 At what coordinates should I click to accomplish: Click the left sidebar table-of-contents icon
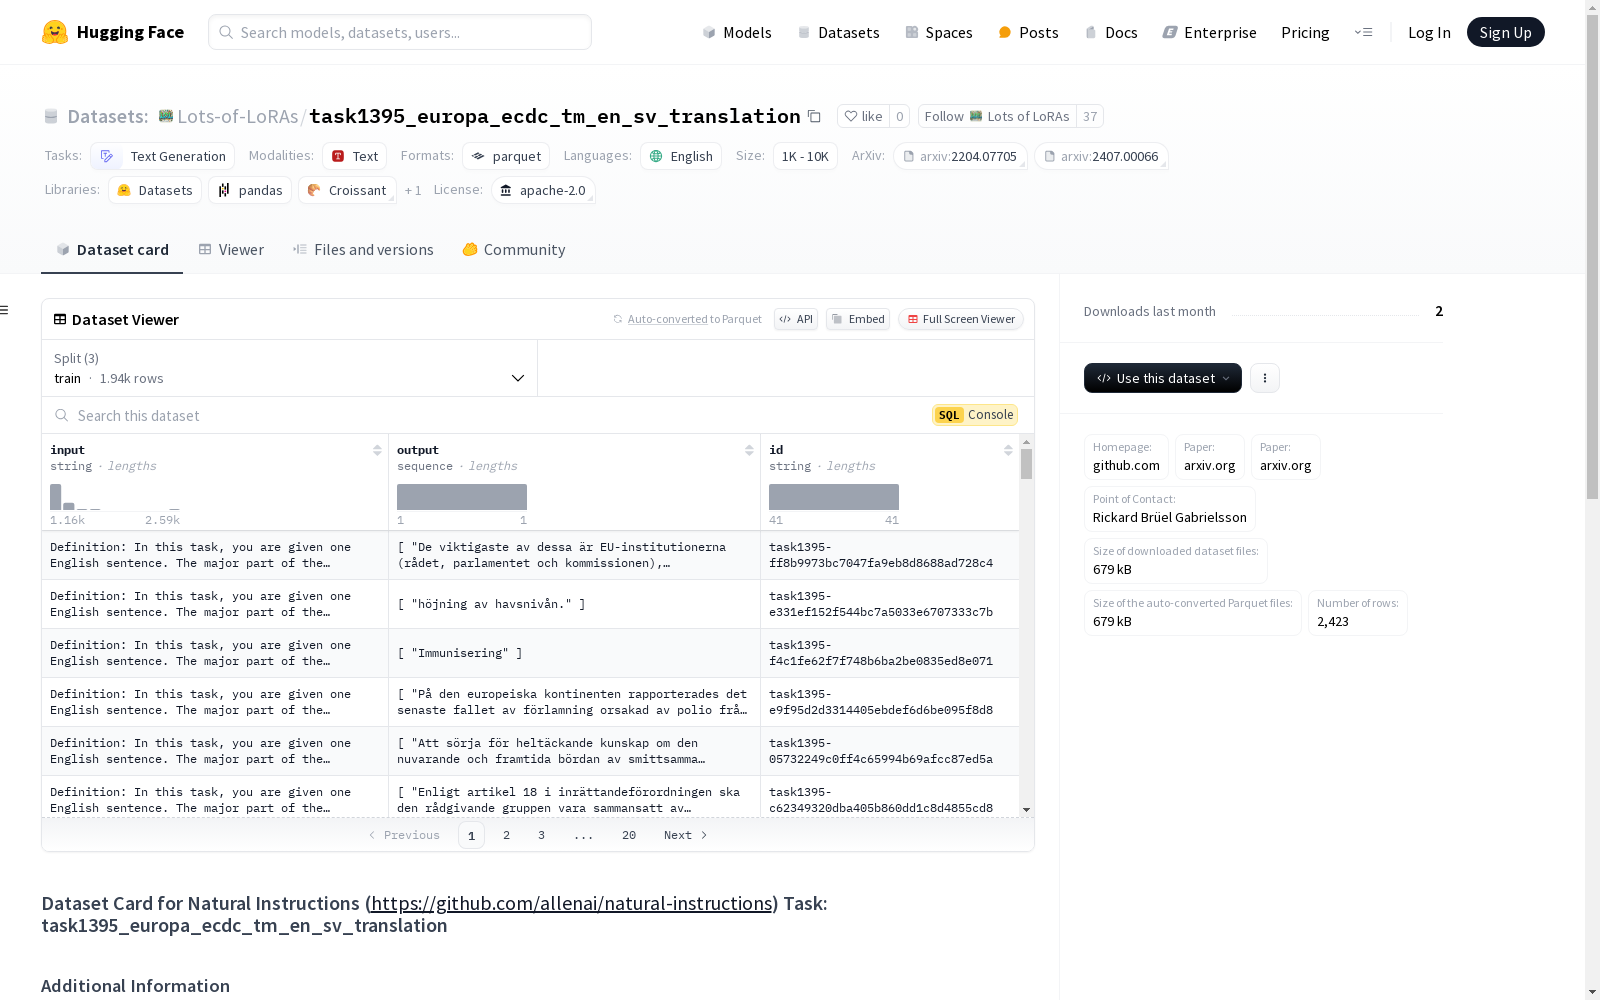5,310
